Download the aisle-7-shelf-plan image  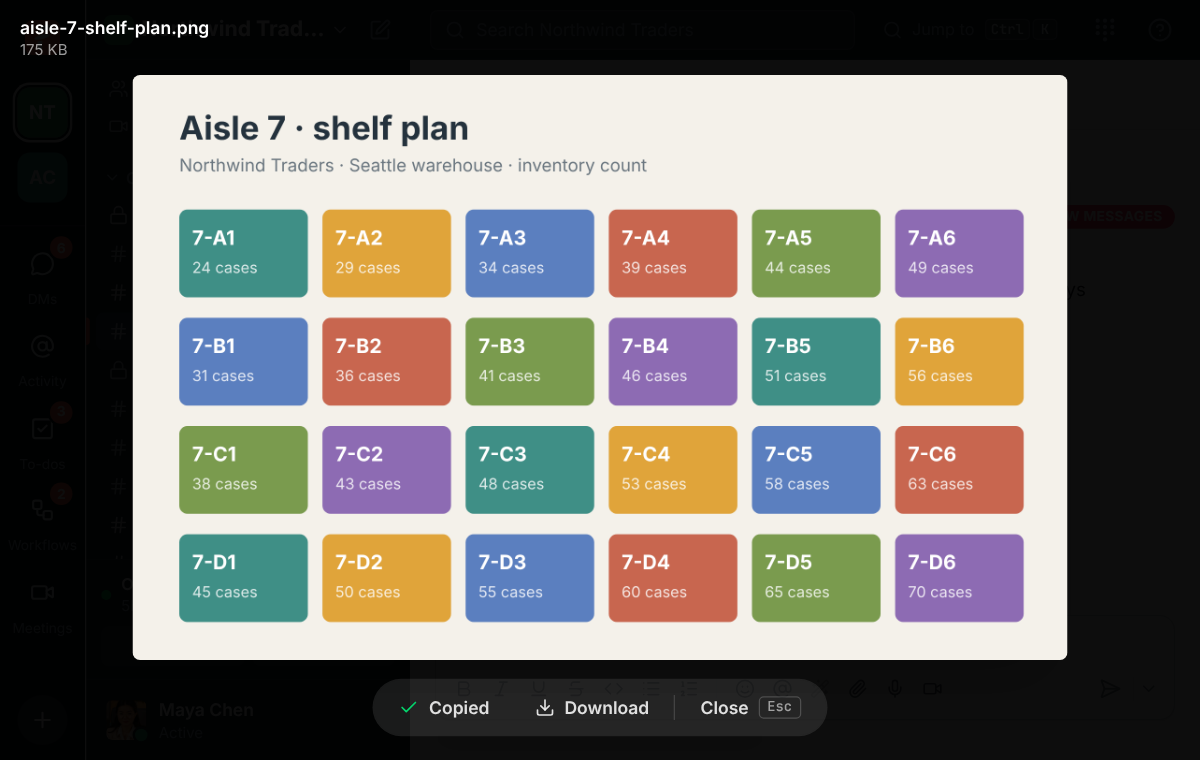593,708
